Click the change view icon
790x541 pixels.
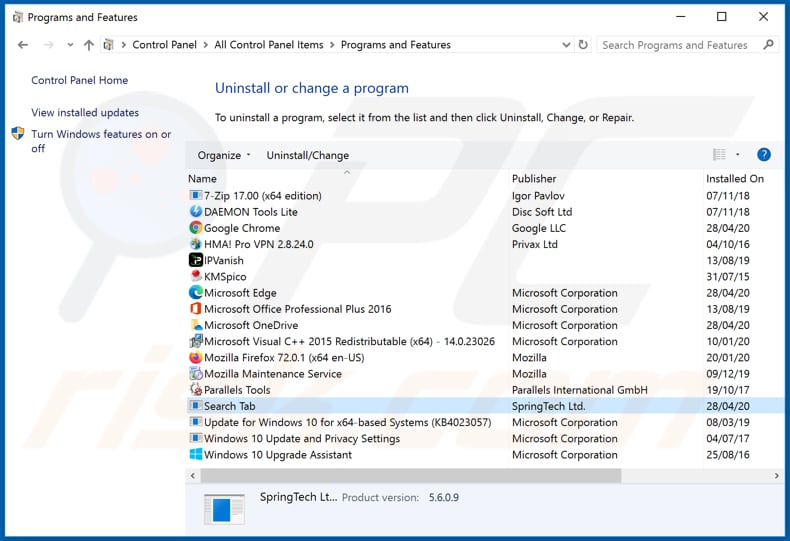pyautogui.click(x=719, y=155)
